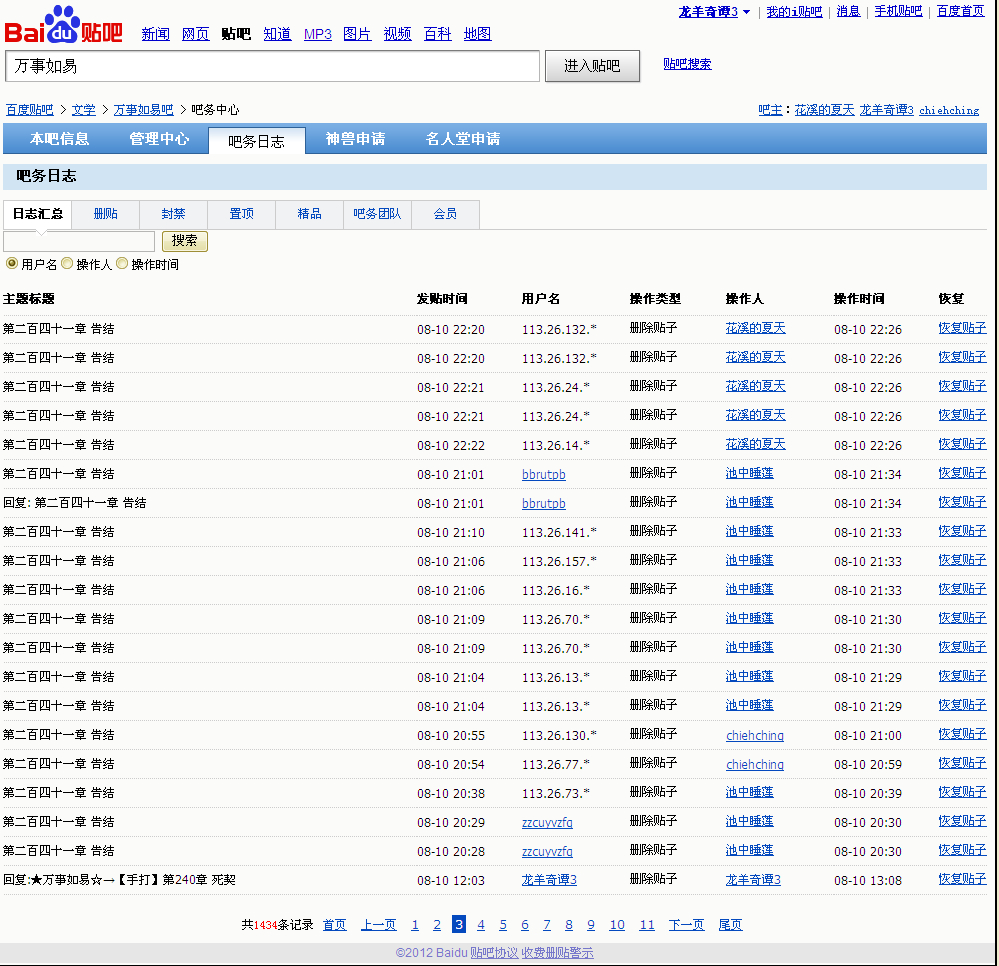Image resolution: width=999 pixels, height=966 pixels.
Task: Go to 网页 in the top navigation
Action: [196, 34]
